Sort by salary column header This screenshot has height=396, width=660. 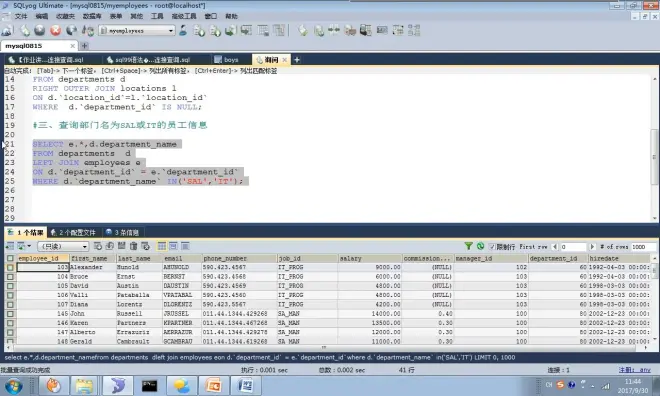tap(370, 258)
